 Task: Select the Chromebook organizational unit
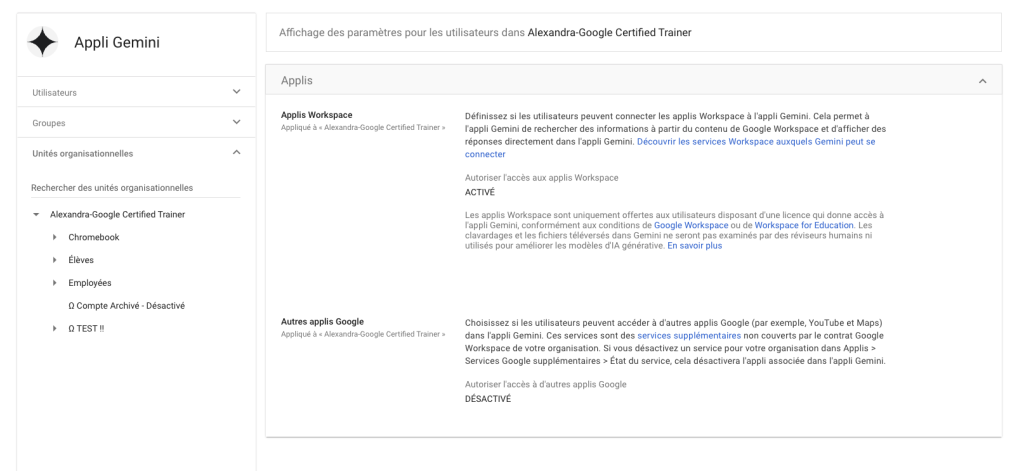tap(94, 237)
